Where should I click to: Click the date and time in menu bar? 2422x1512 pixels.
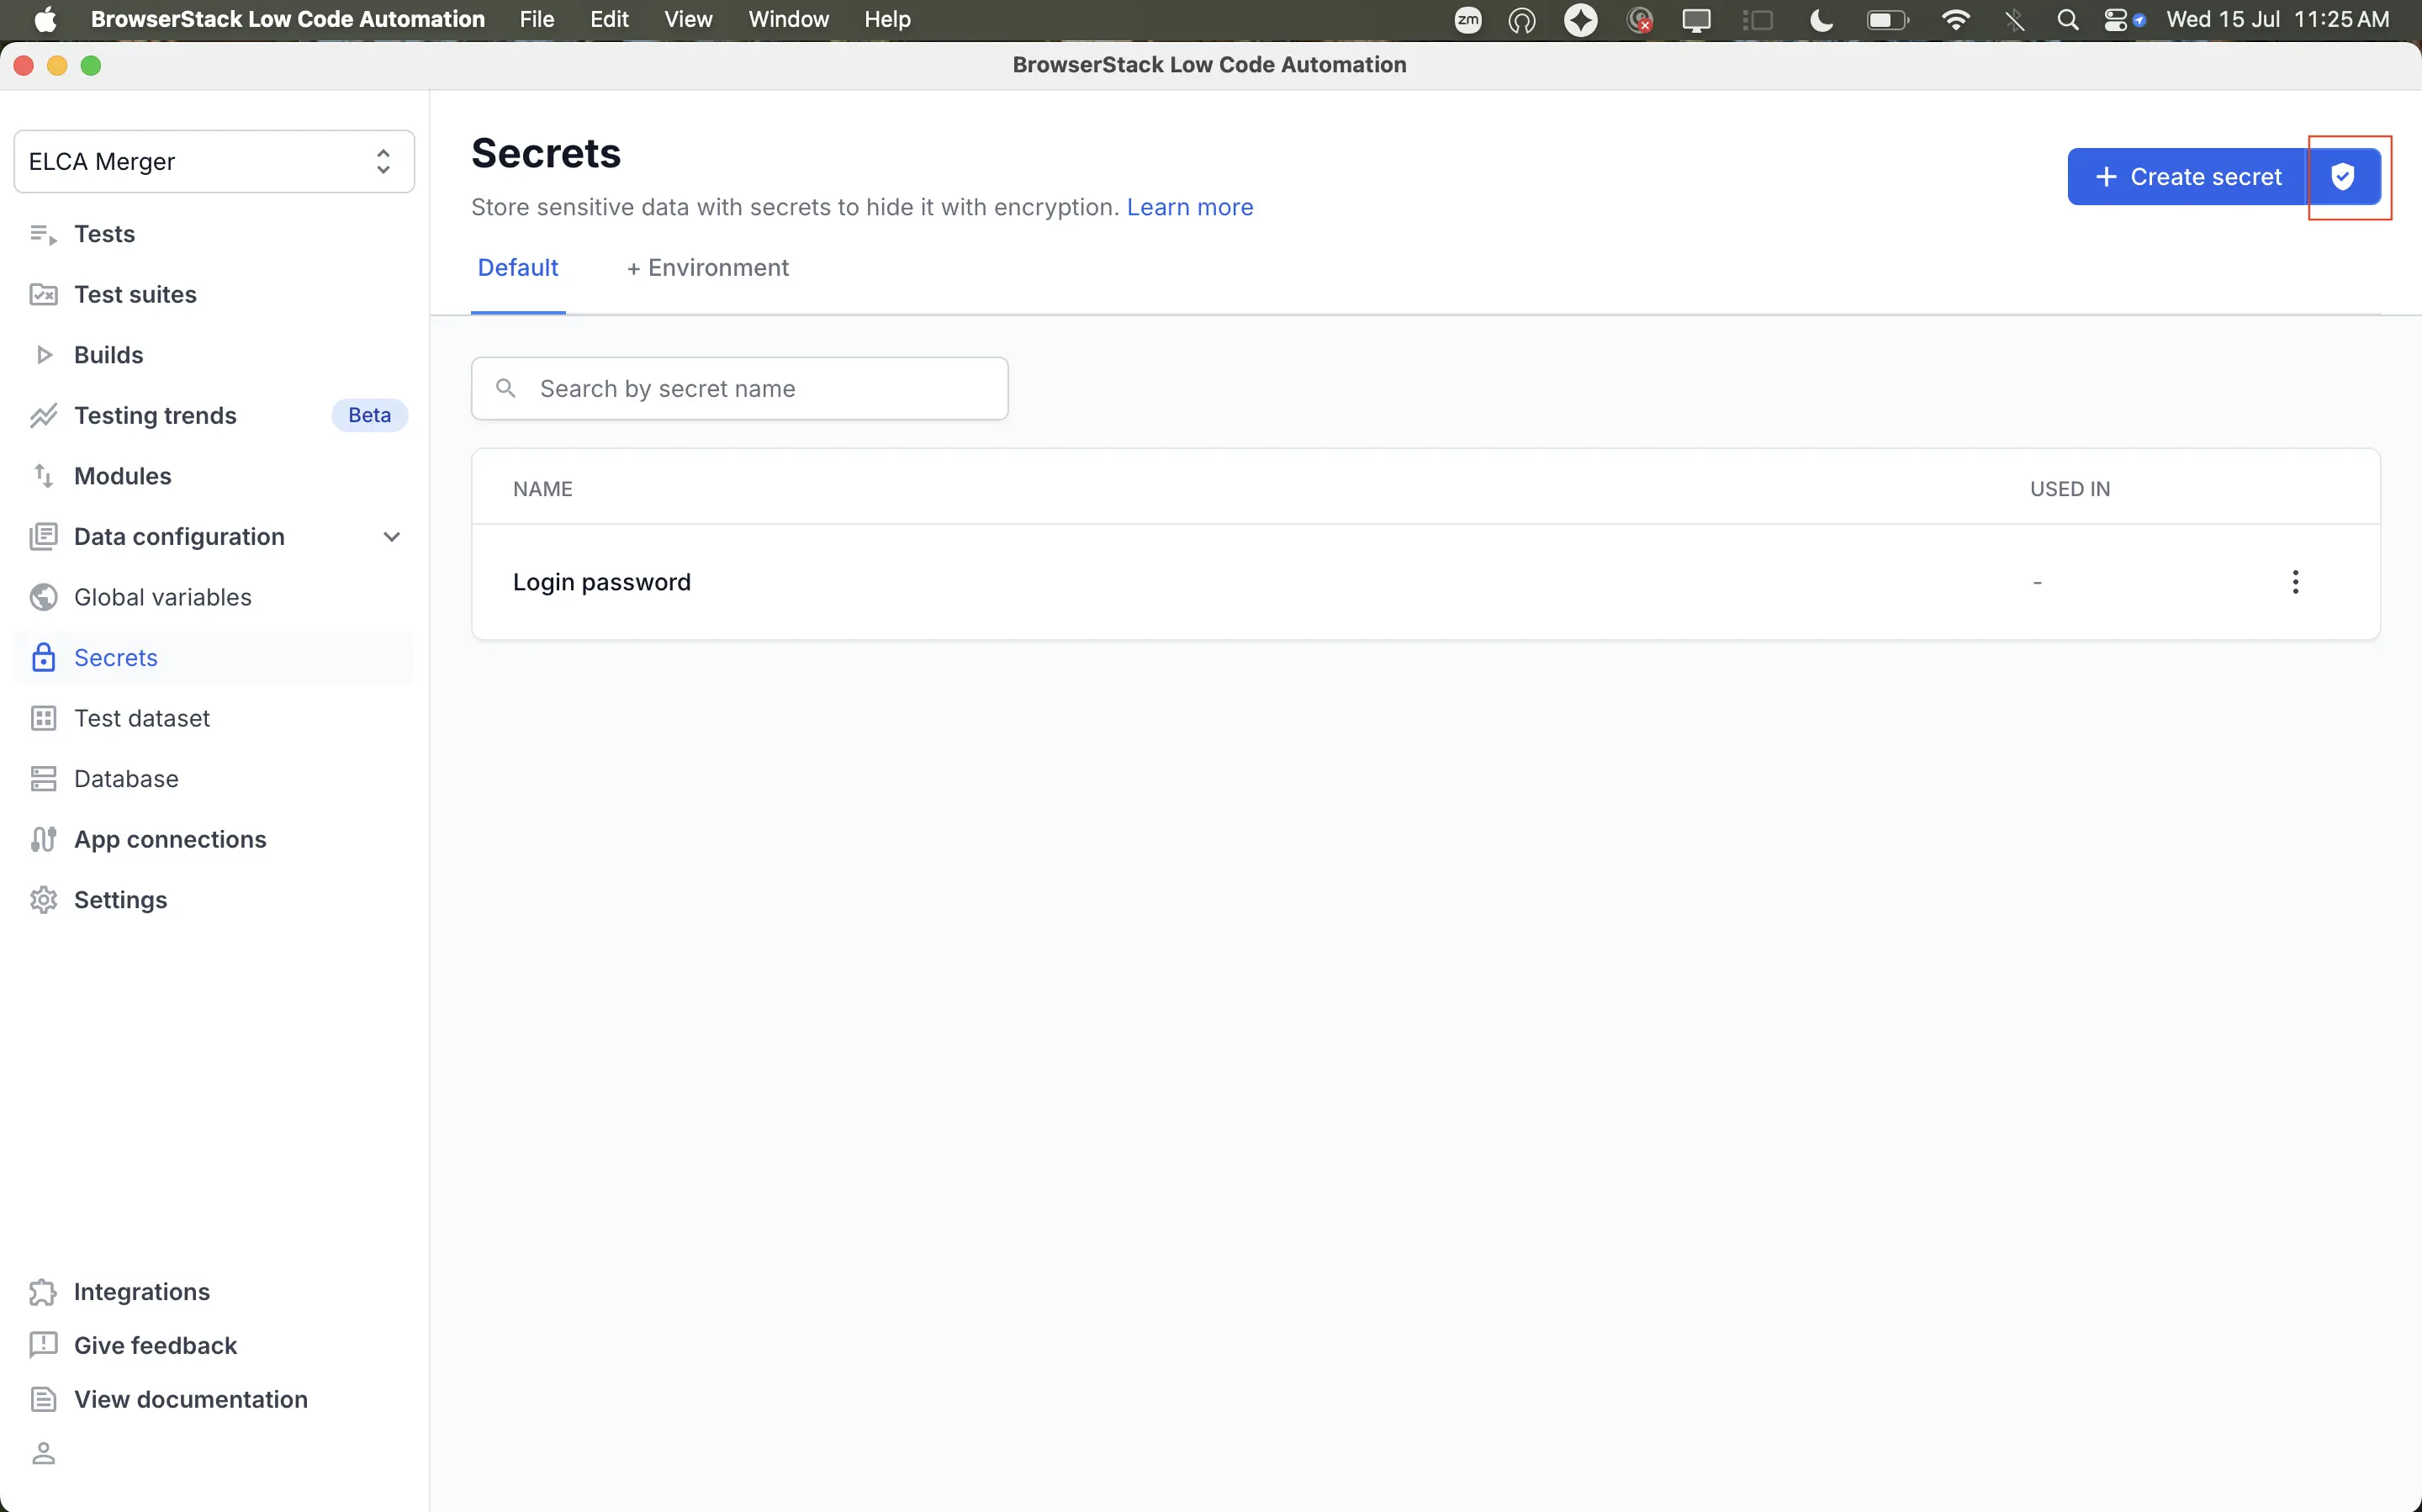(2277, 20)
